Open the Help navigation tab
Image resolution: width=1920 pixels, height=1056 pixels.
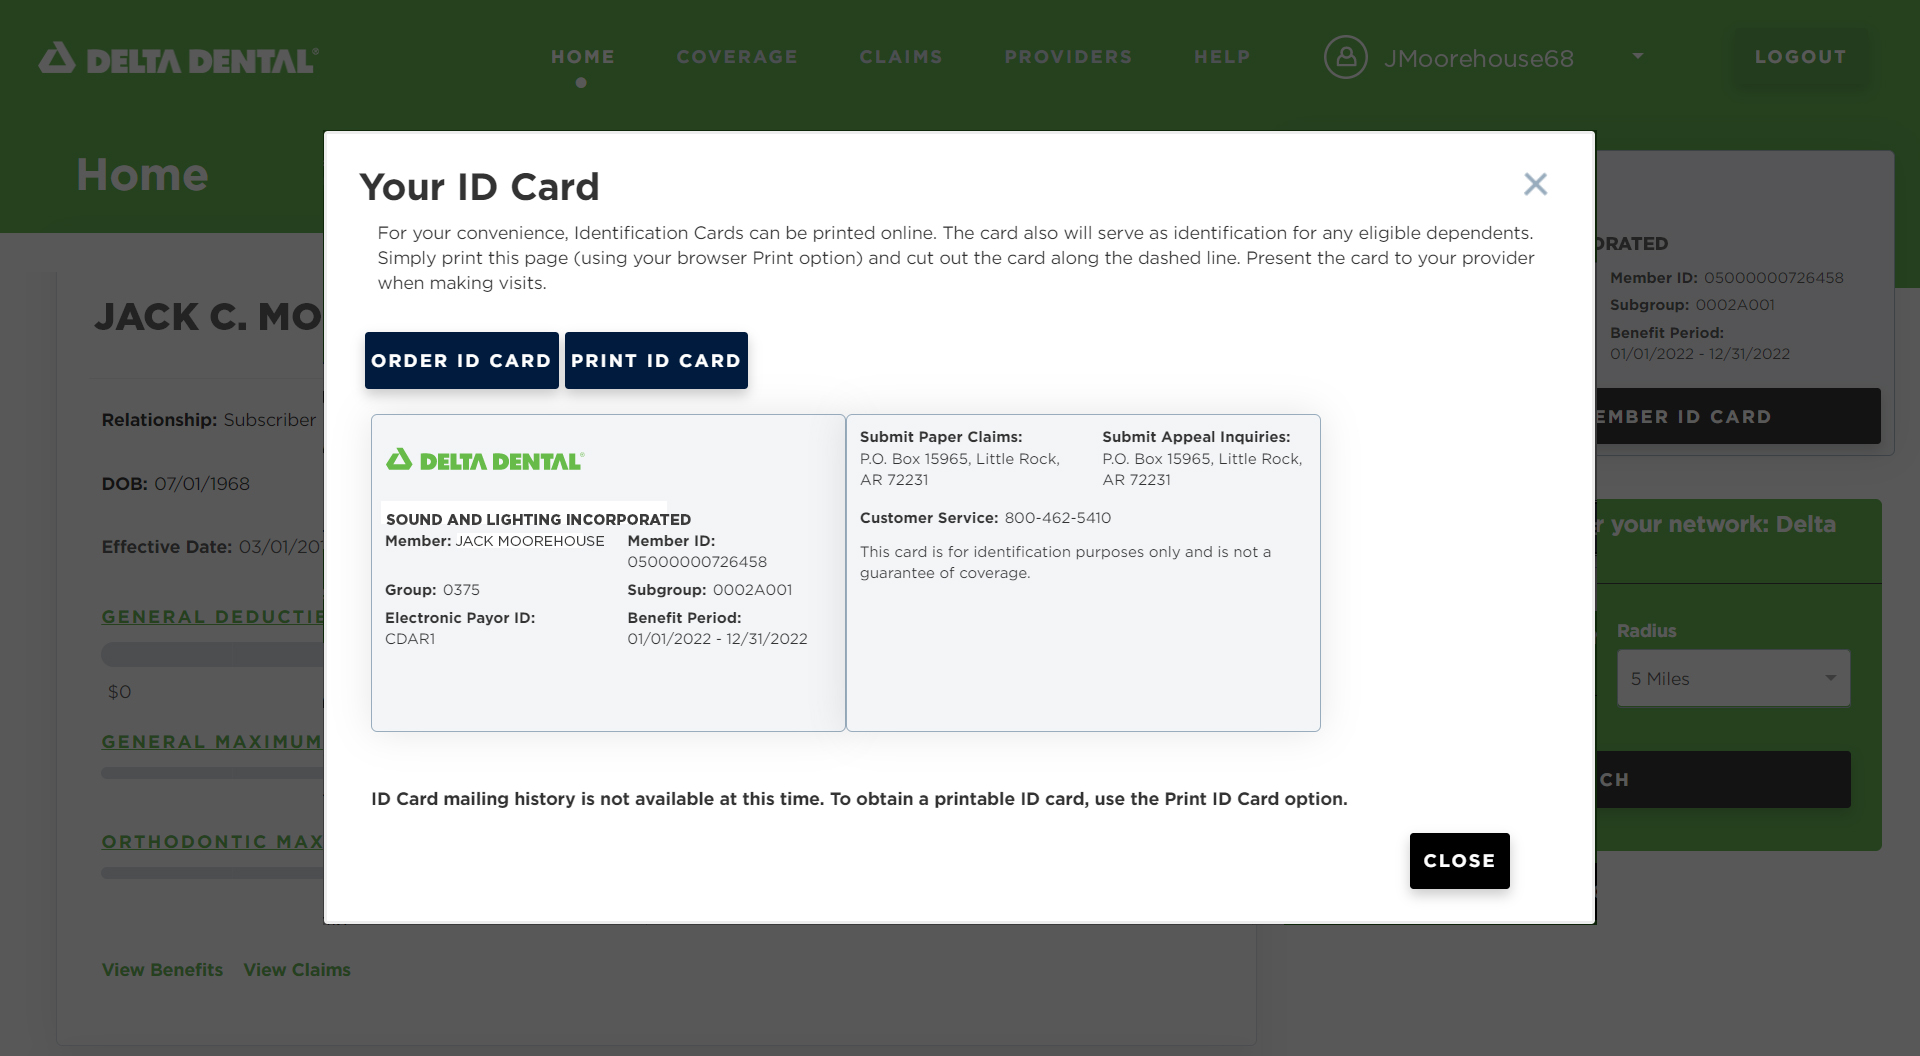click(x=1222, y=57)
